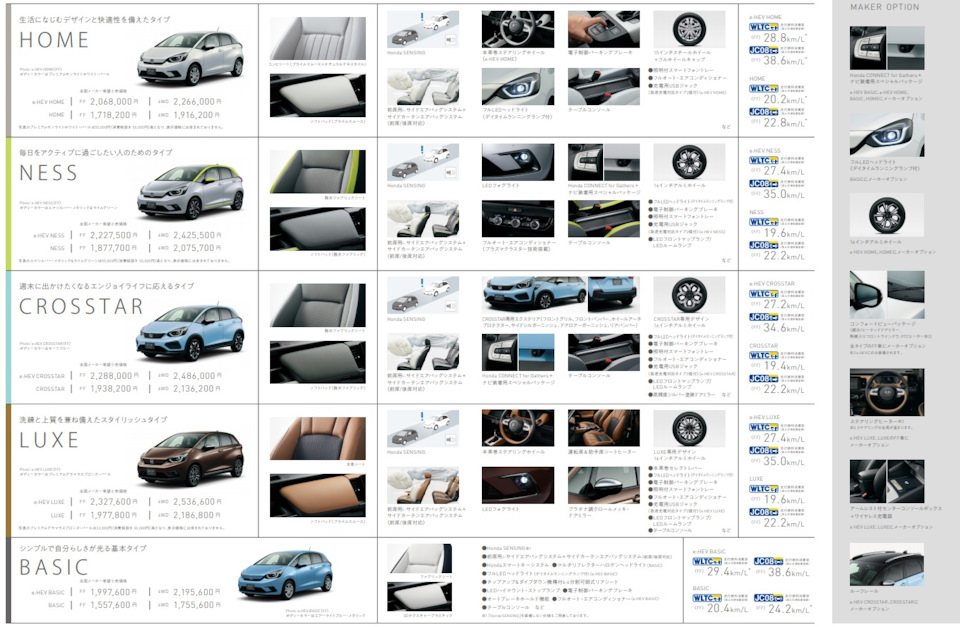This screenshot has height=627, width=960.
Task: Open maker option steering heater image
Action: click(887, 392)
